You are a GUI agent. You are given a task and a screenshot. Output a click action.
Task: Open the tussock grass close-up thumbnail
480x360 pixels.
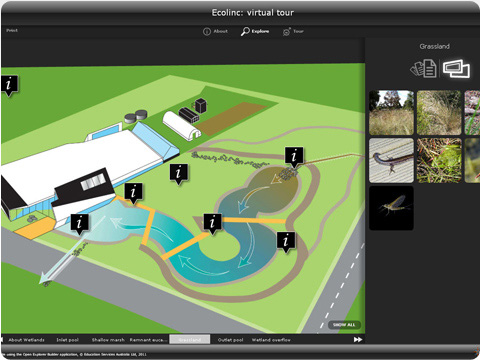[x=439, y=113]
